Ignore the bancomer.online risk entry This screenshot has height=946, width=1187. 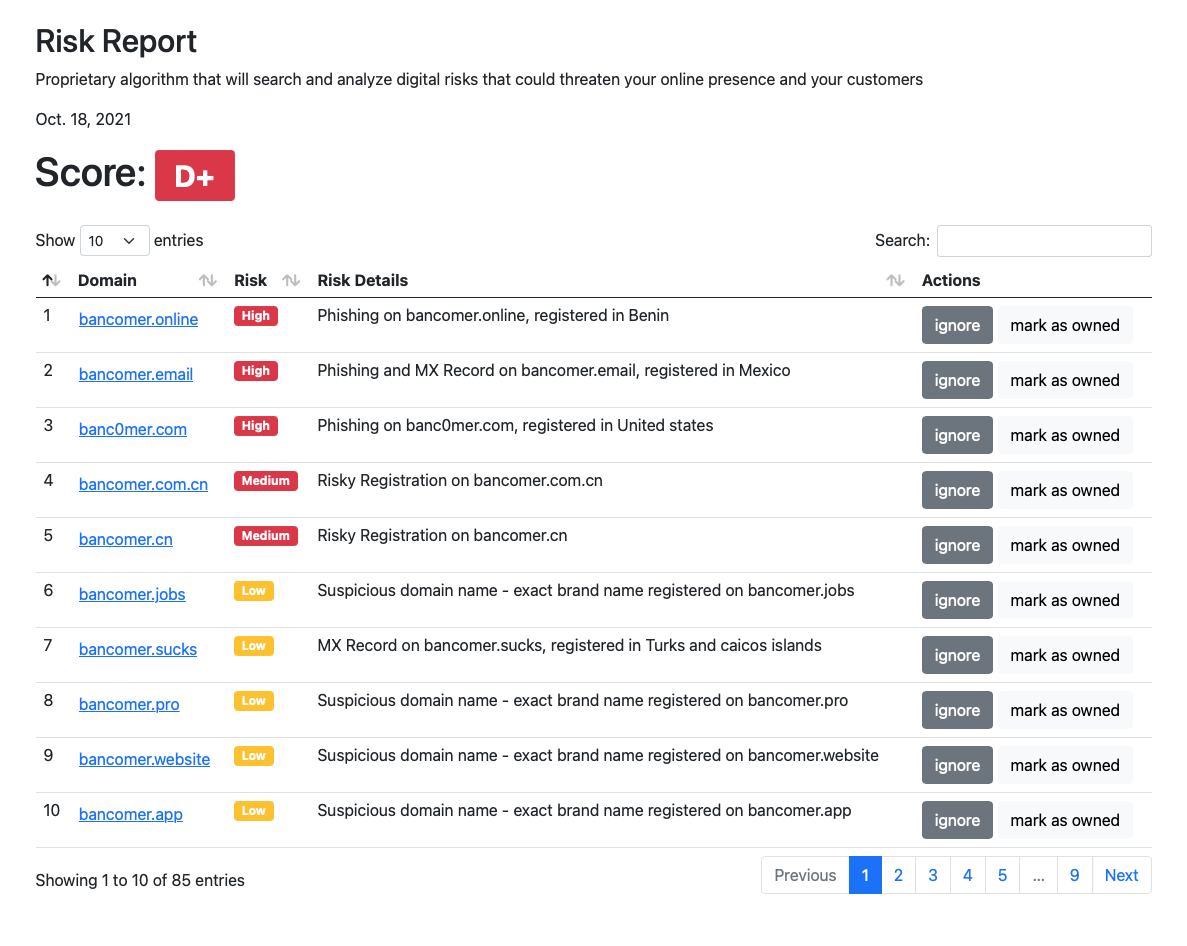(x=957, y=325)
